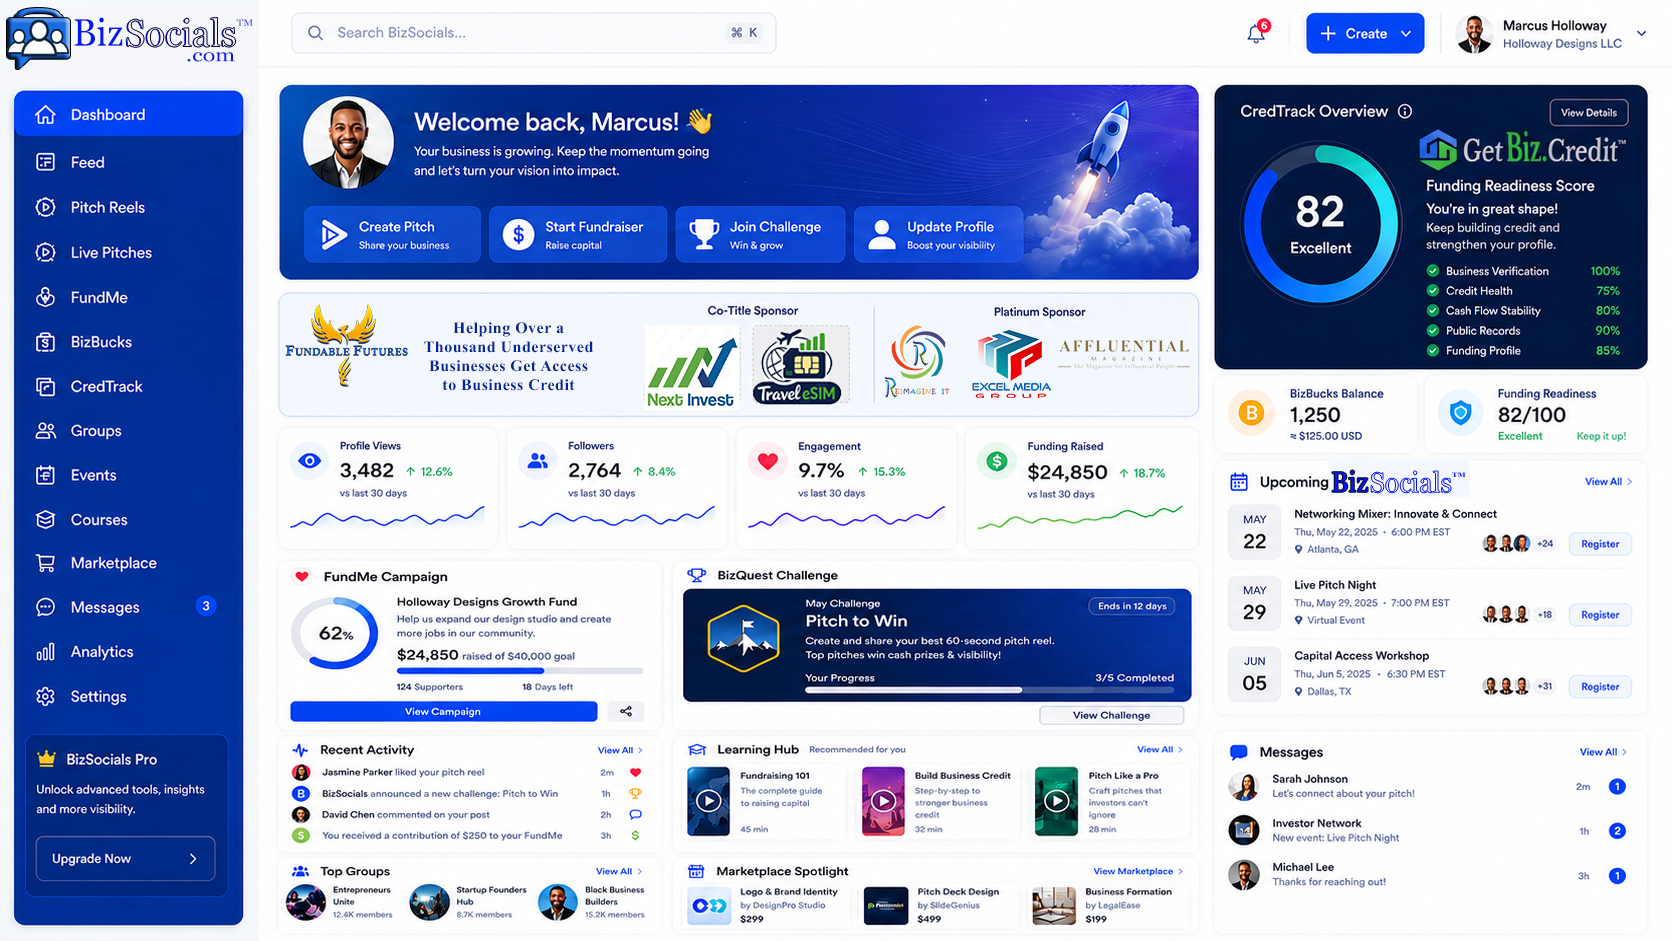The width and height of the screenshot is (1672, 941).
Task: Click the Join Challenge button
Action: click(x=760, y=234)
